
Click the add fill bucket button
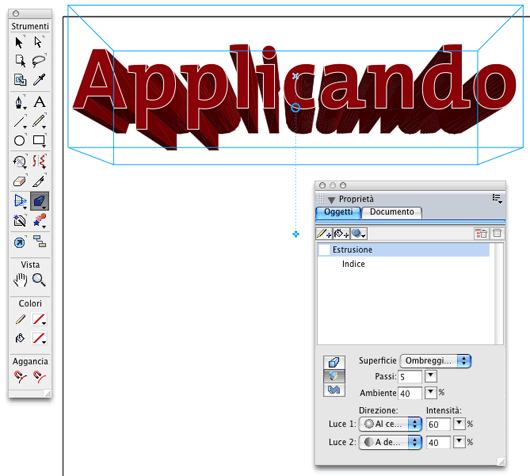pyautogui.click(x=341, y=234)
